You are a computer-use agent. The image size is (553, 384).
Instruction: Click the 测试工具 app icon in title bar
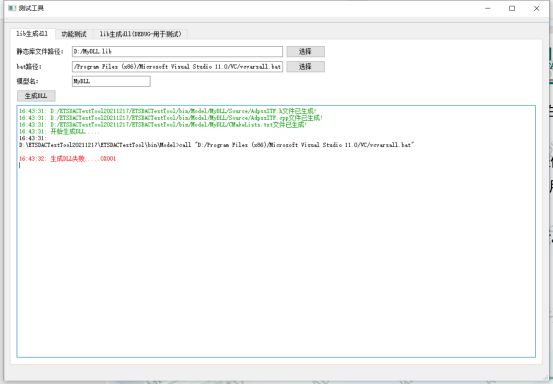coord(12,8)
